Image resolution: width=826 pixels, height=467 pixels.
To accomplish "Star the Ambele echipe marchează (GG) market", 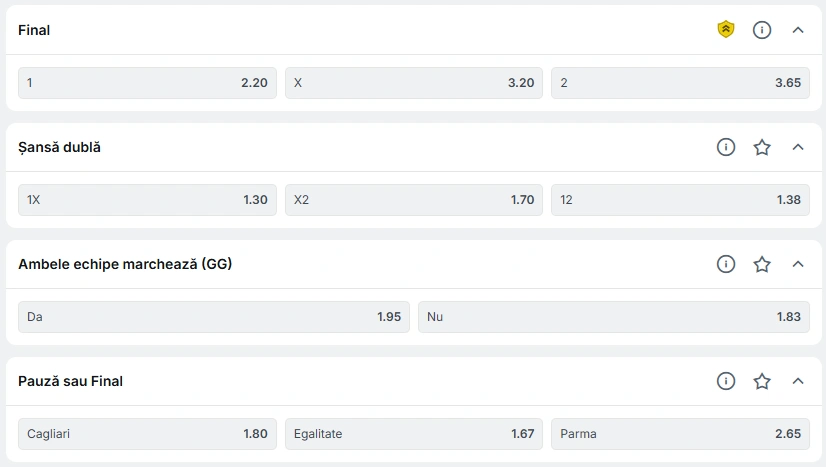I will point(761,264).
